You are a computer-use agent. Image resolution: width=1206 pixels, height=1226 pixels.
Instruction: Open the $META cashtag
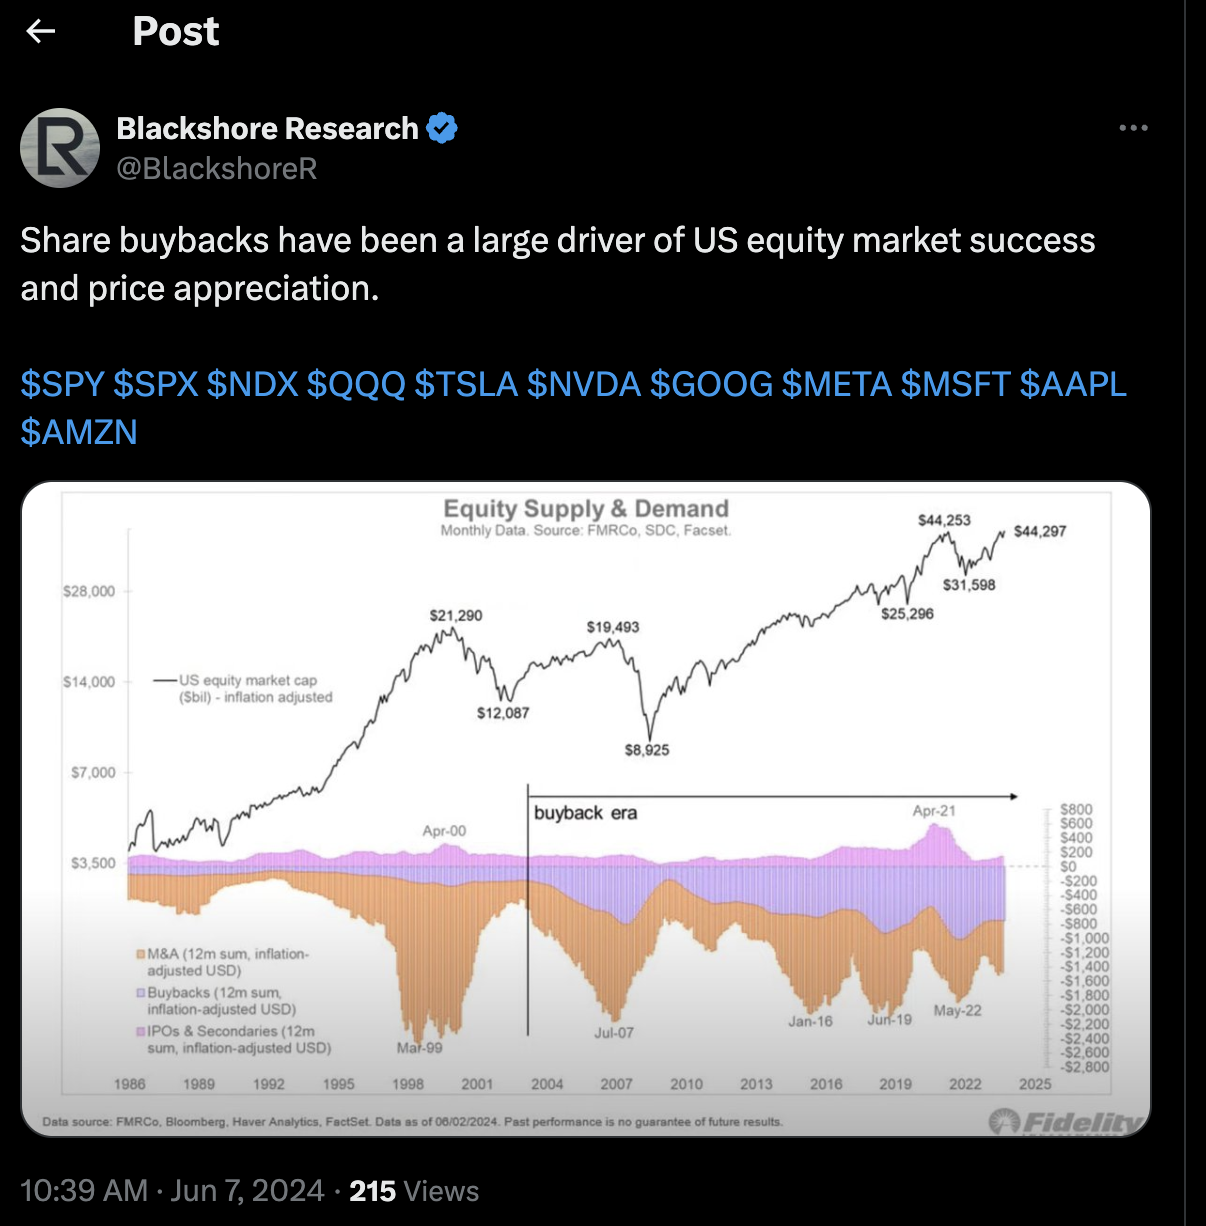click(x=836, y=384)
